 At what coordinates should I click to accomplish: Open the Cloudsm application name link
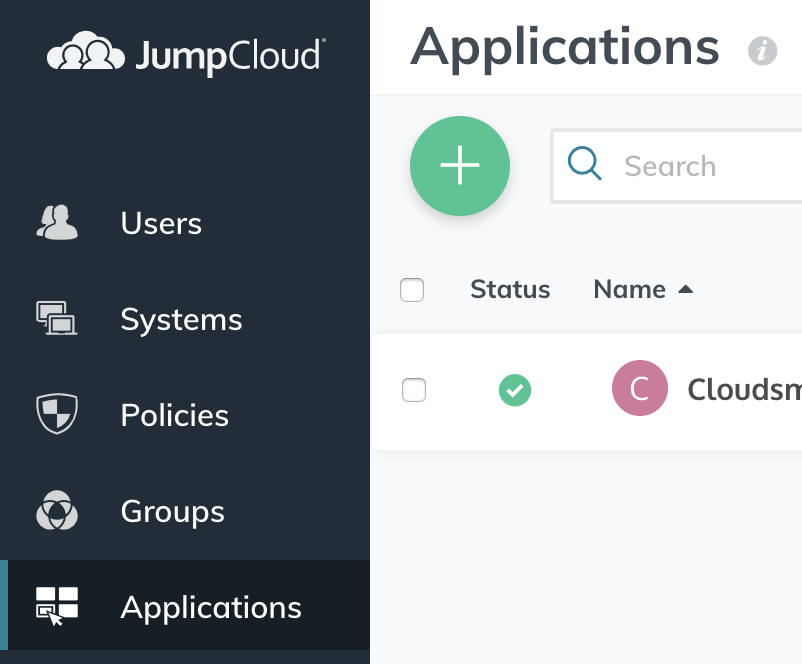pos(743,389)
